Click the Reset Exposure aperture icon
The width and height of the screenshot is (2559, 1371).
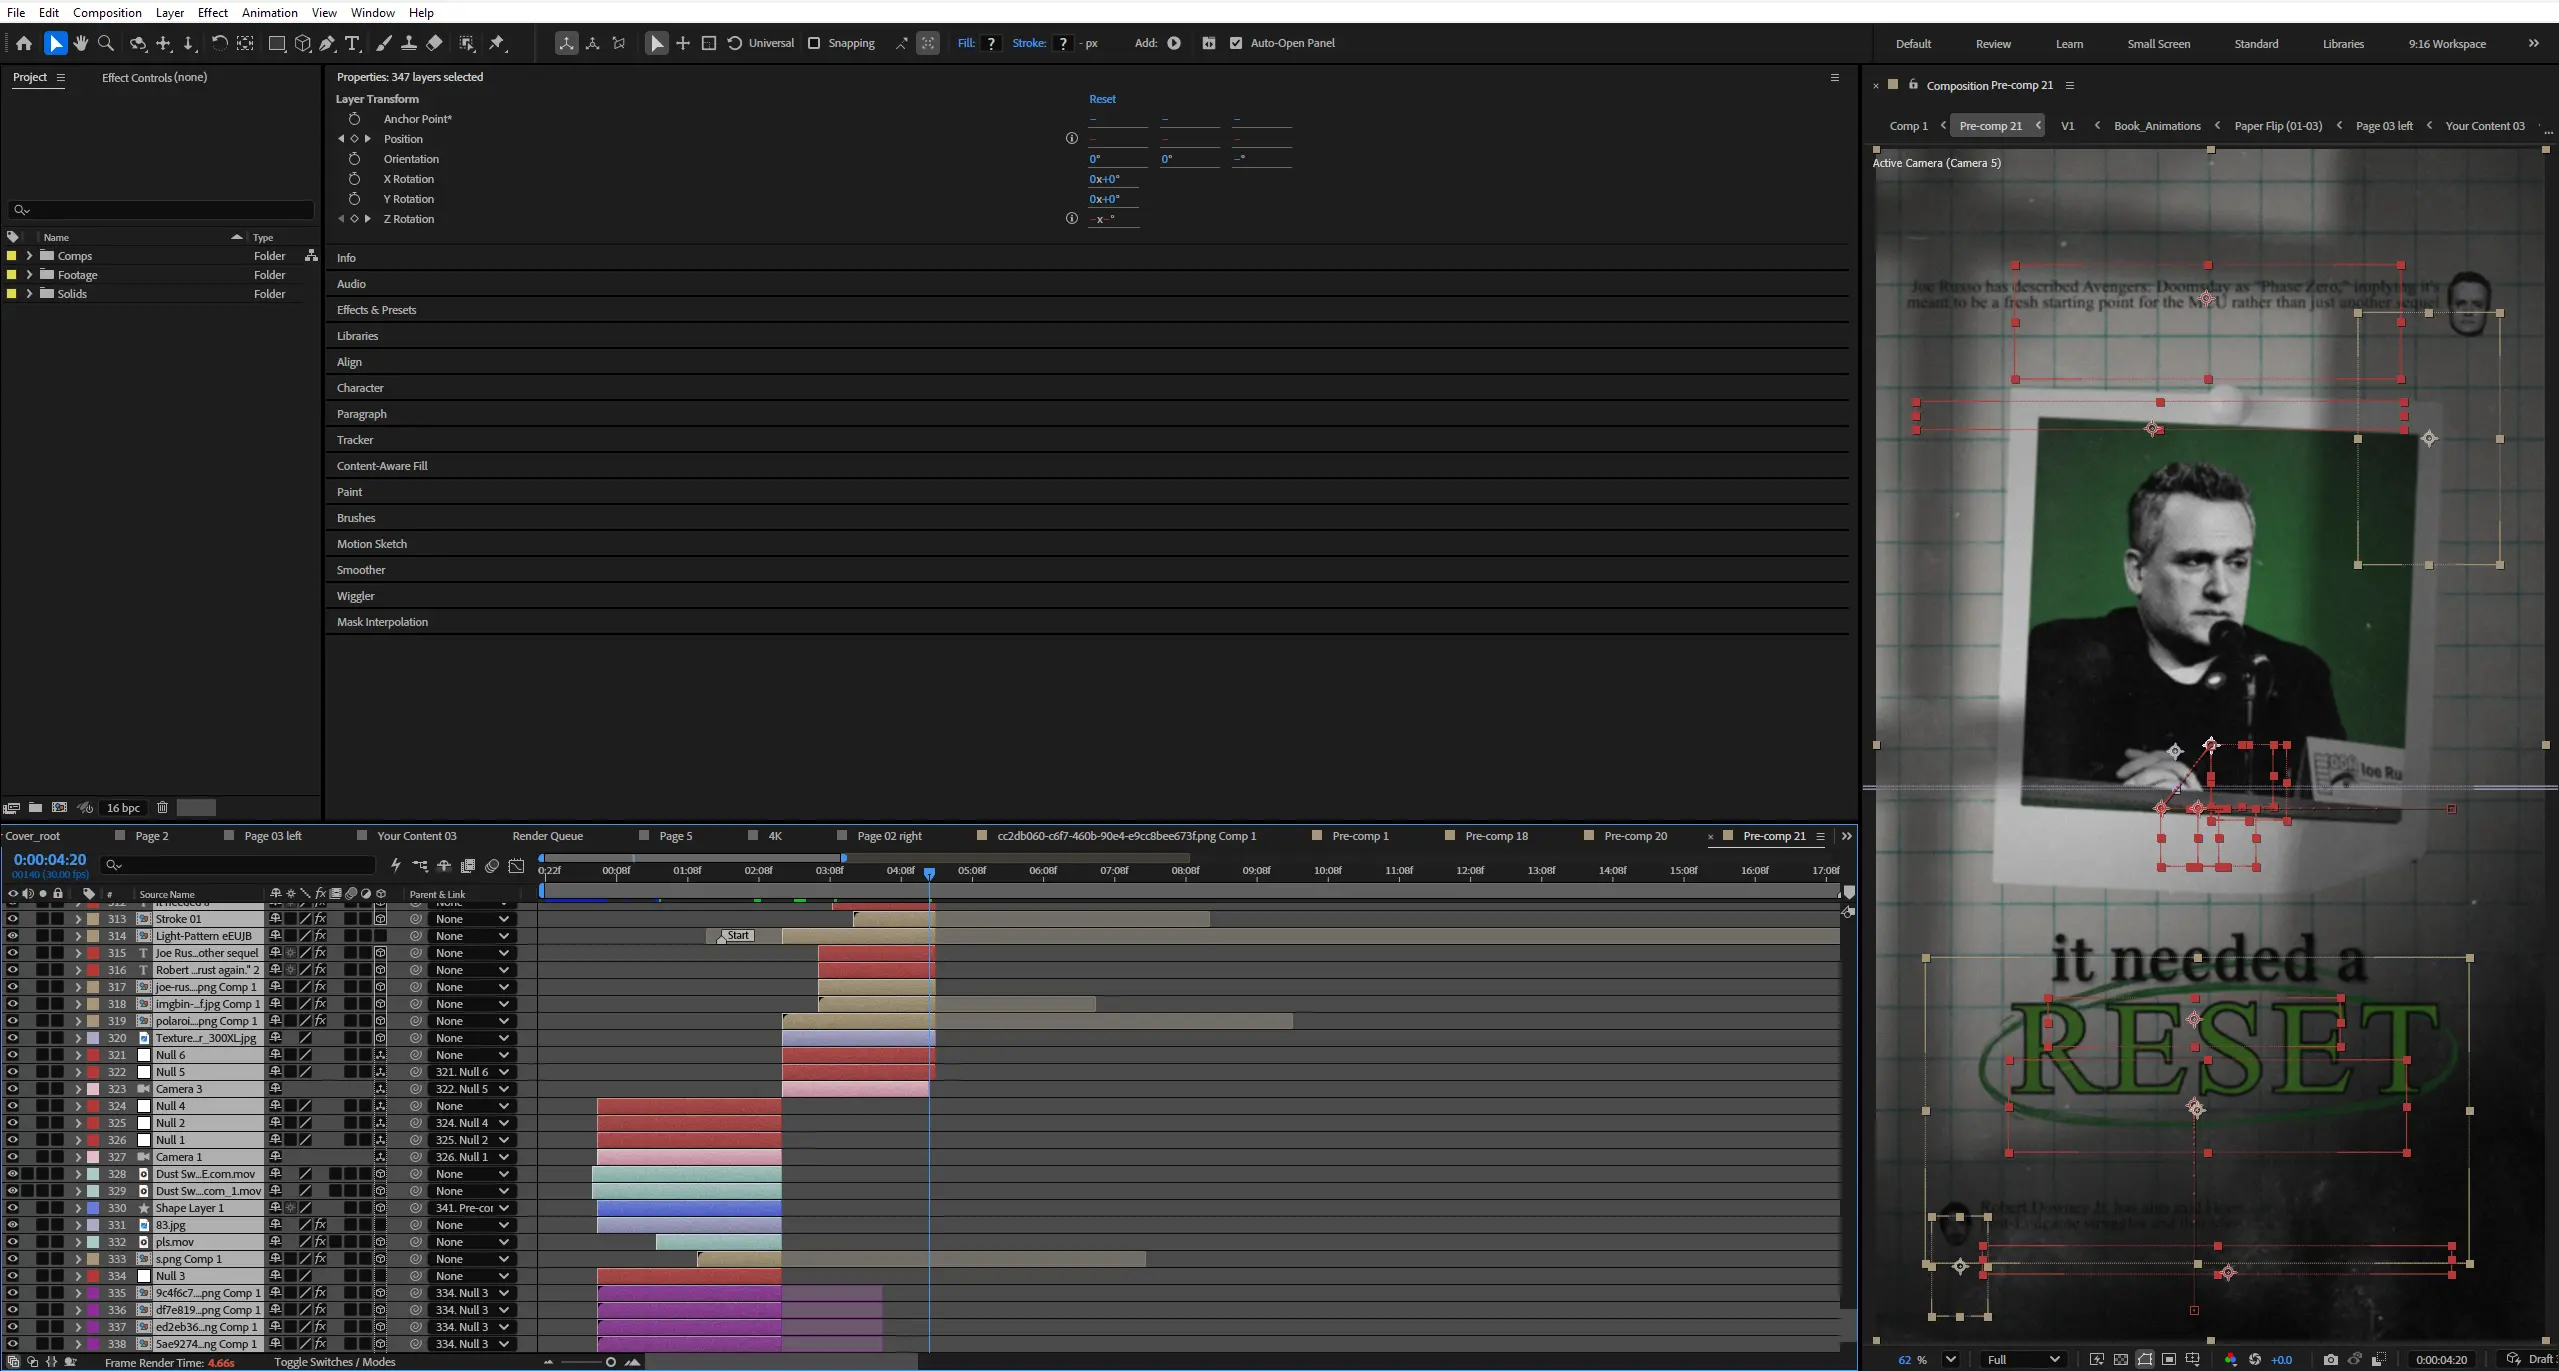[x=2255, y=1359]
